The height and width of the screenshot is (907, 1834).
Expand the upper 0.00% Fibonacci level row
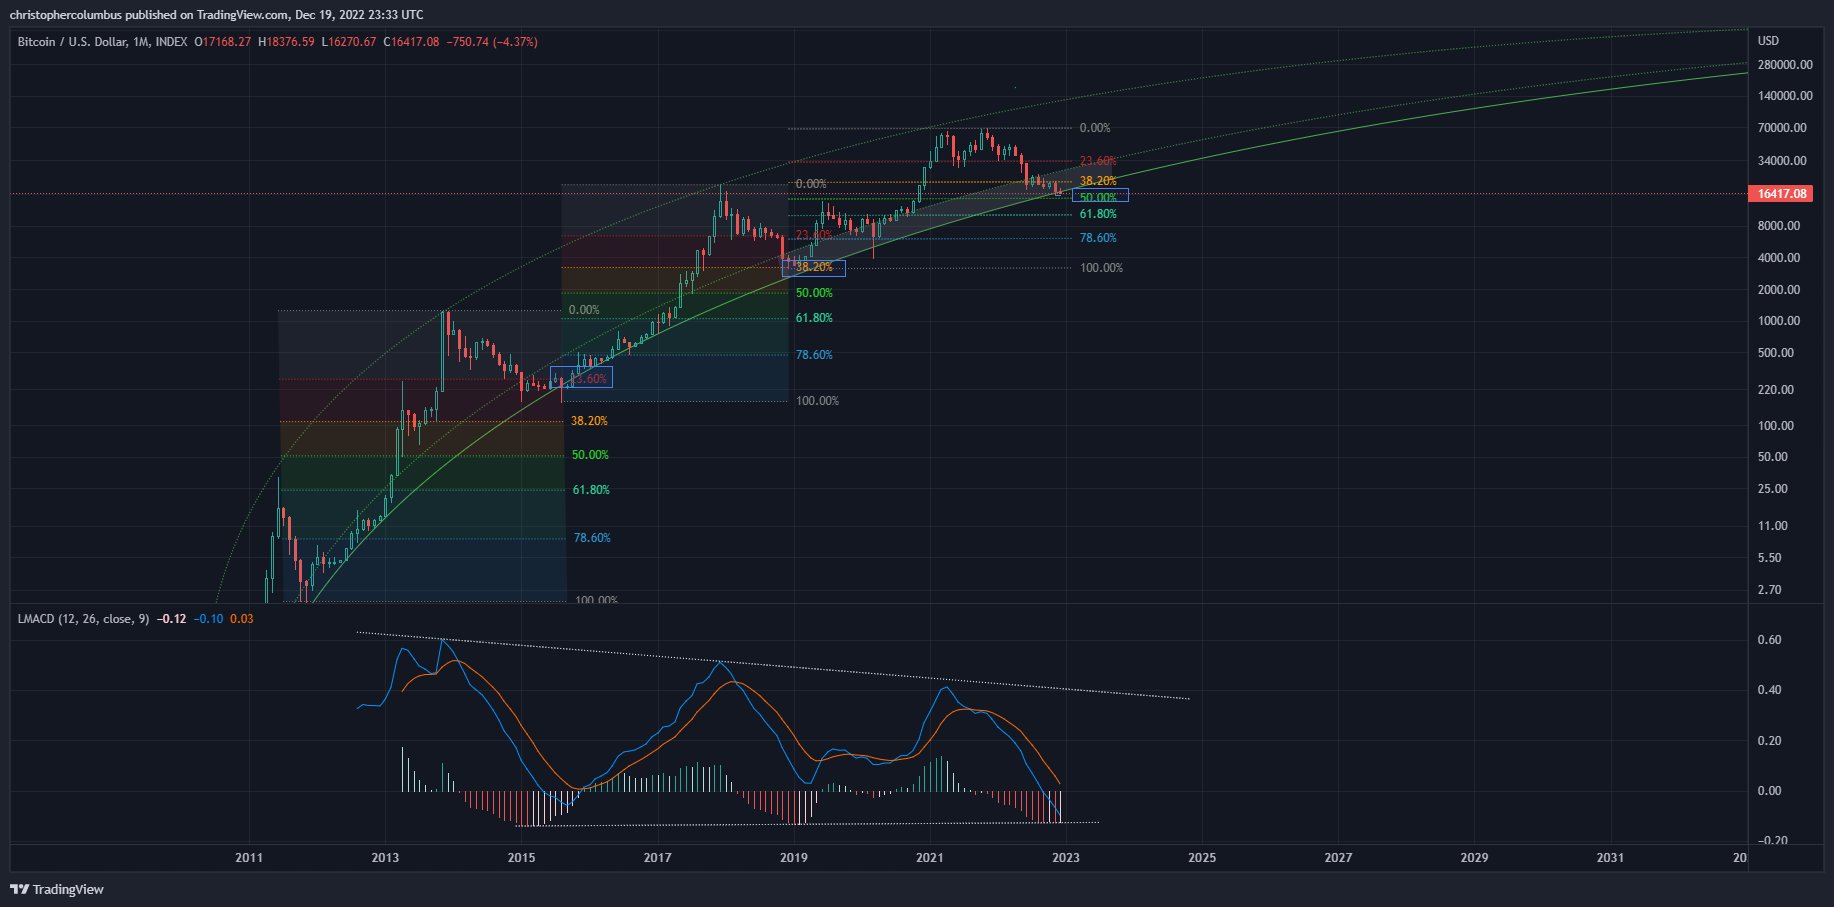tap(1094, 127)
